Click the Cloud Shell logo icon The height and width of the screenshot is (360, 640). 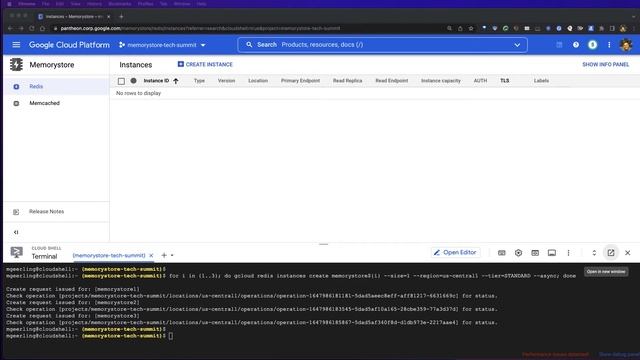(17, 253)
